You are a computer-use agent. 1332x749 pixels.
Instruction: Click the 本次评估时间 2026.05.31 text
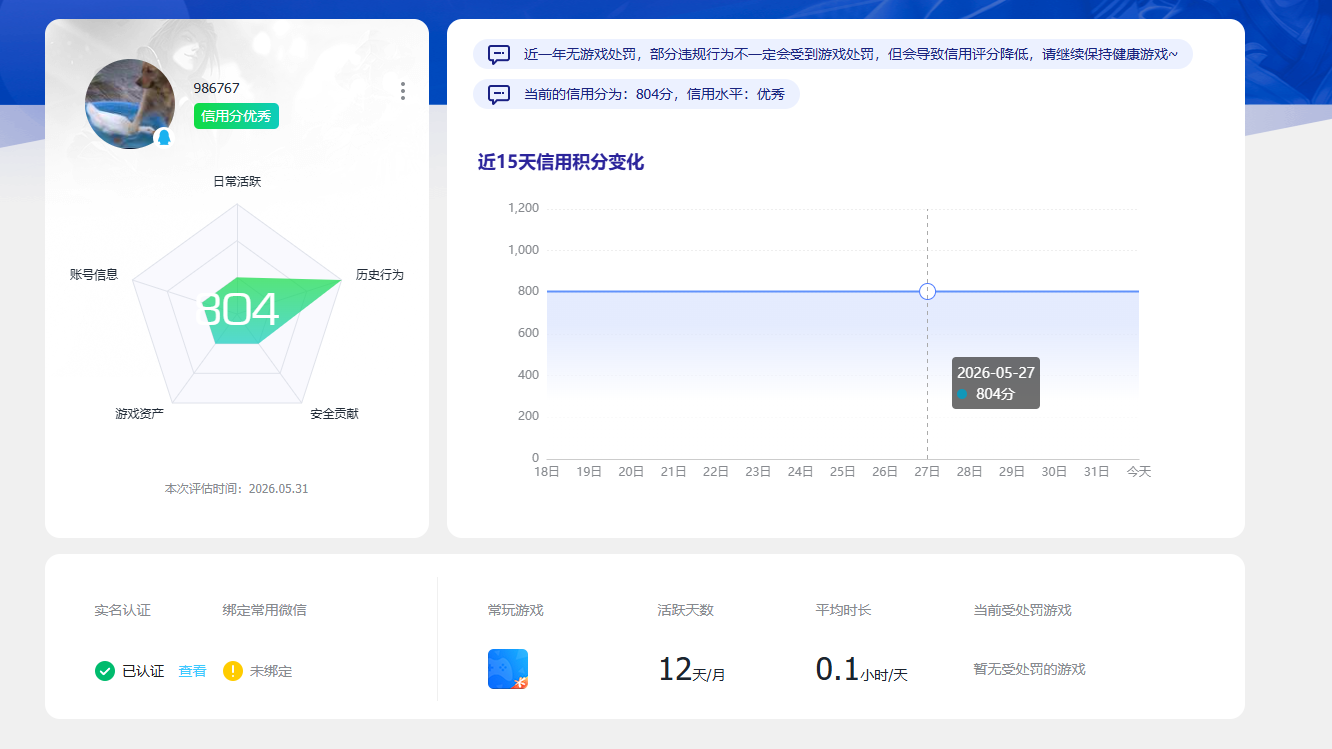(237, 489)
